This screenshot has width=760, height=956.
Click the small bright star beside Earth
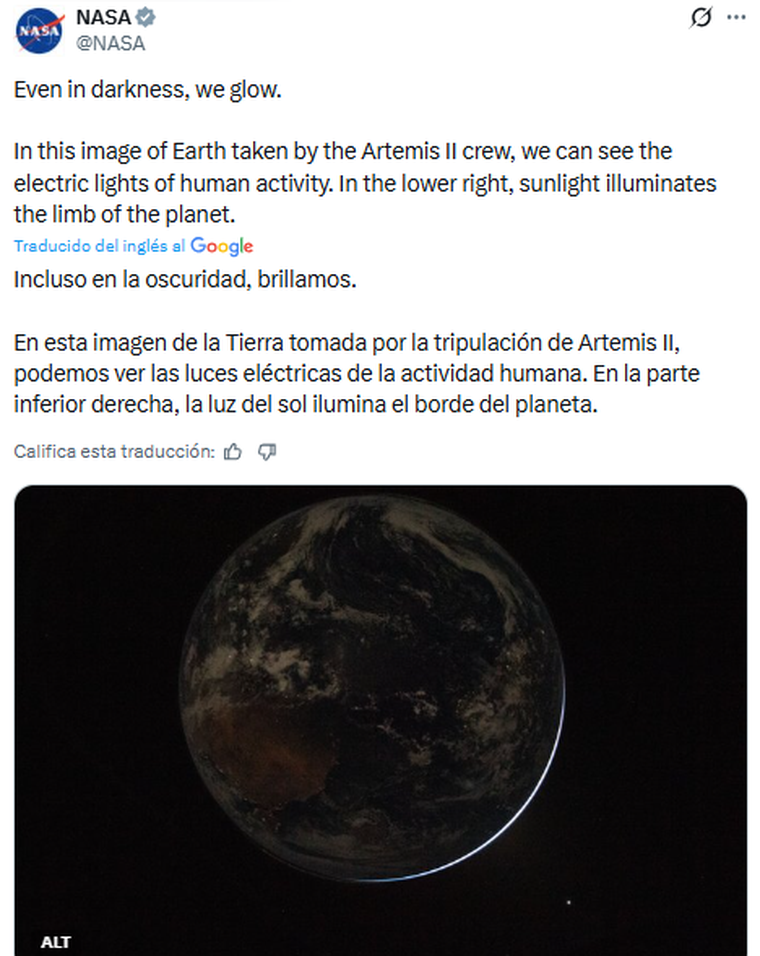[x=570, y=897]
